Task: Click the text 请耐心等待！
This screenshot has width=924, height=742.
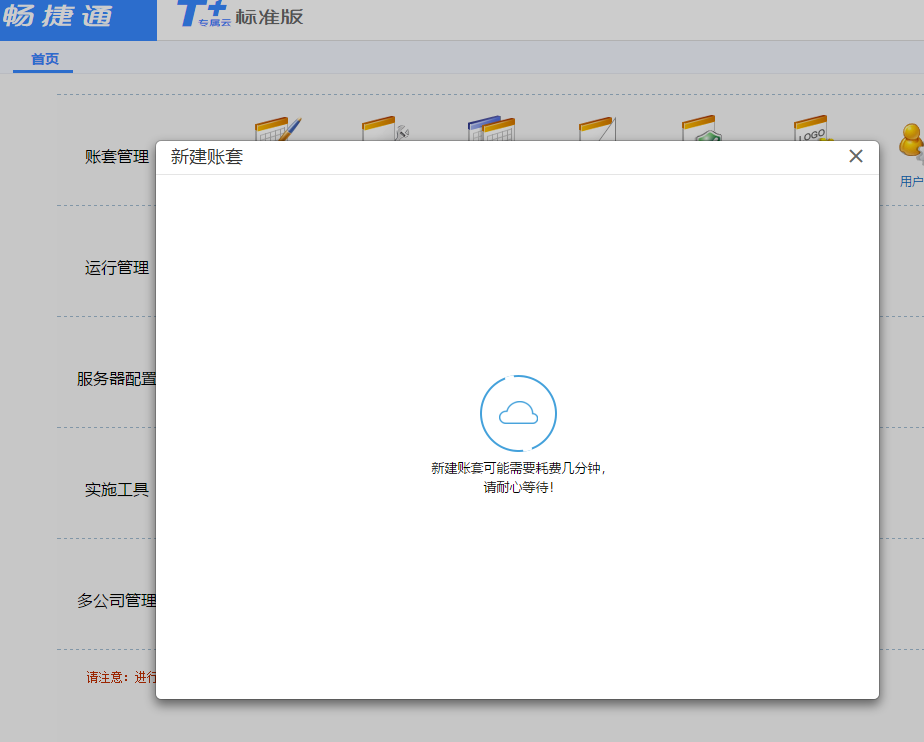Action: 519,487
